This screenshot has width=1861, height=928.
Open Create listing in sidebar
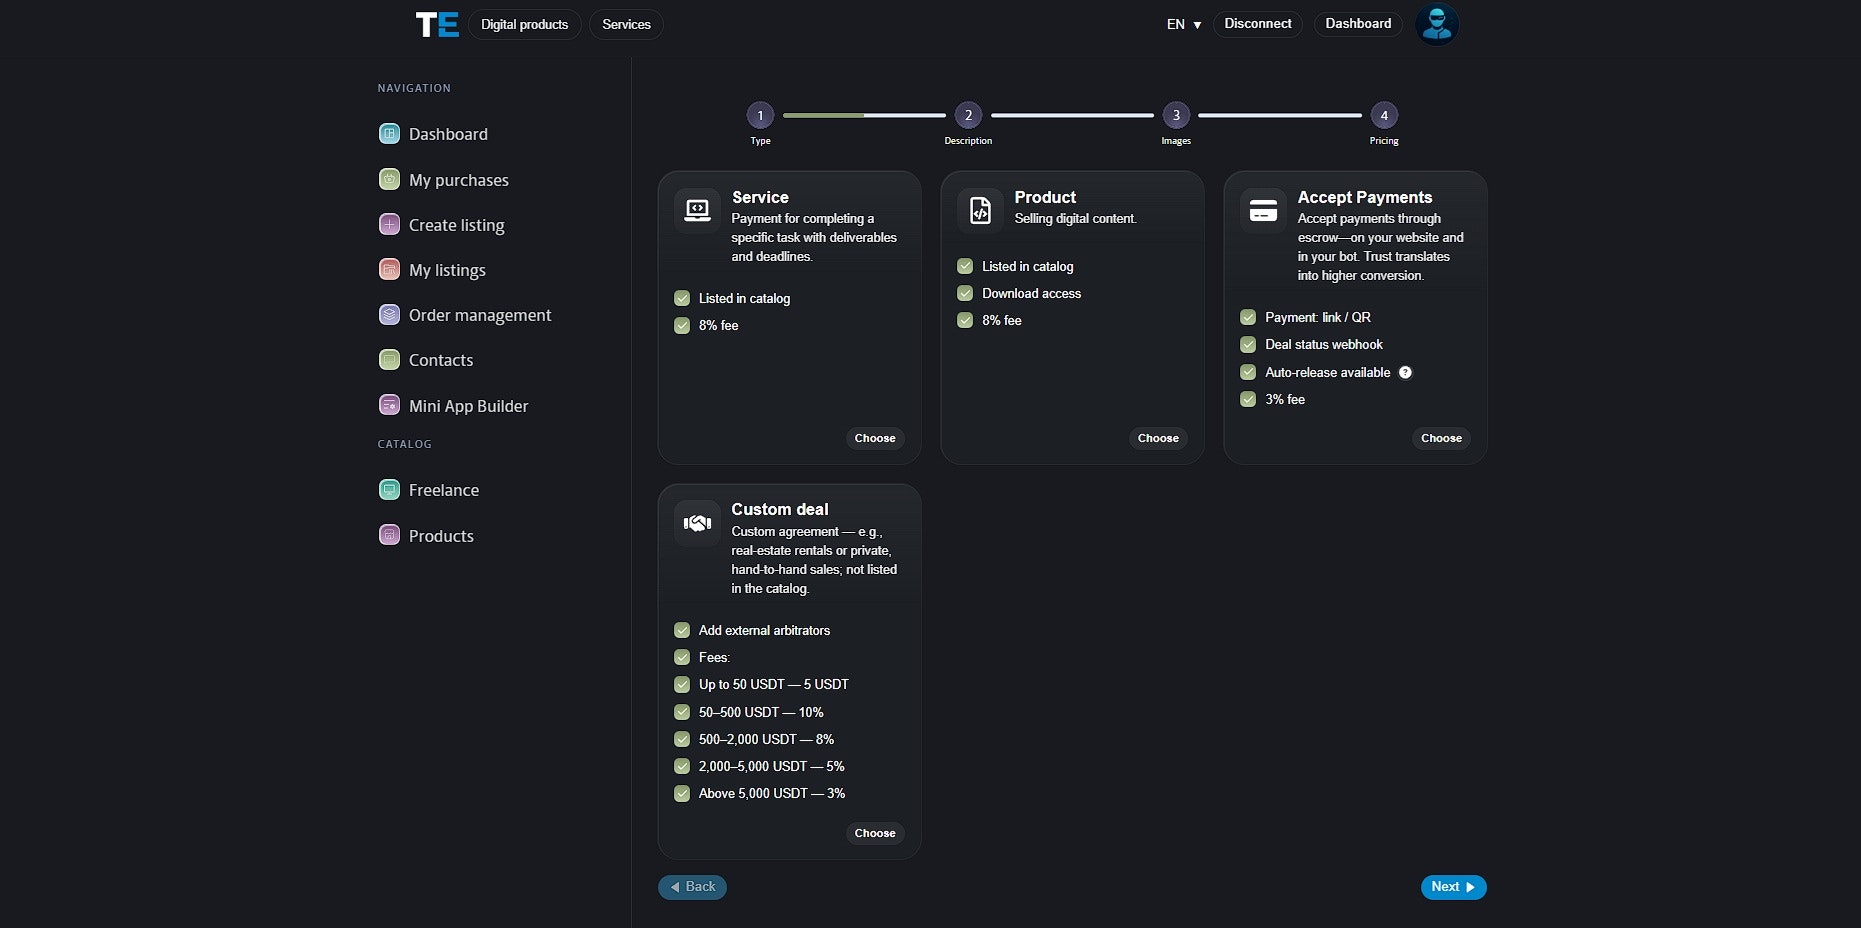coord(456,225)
